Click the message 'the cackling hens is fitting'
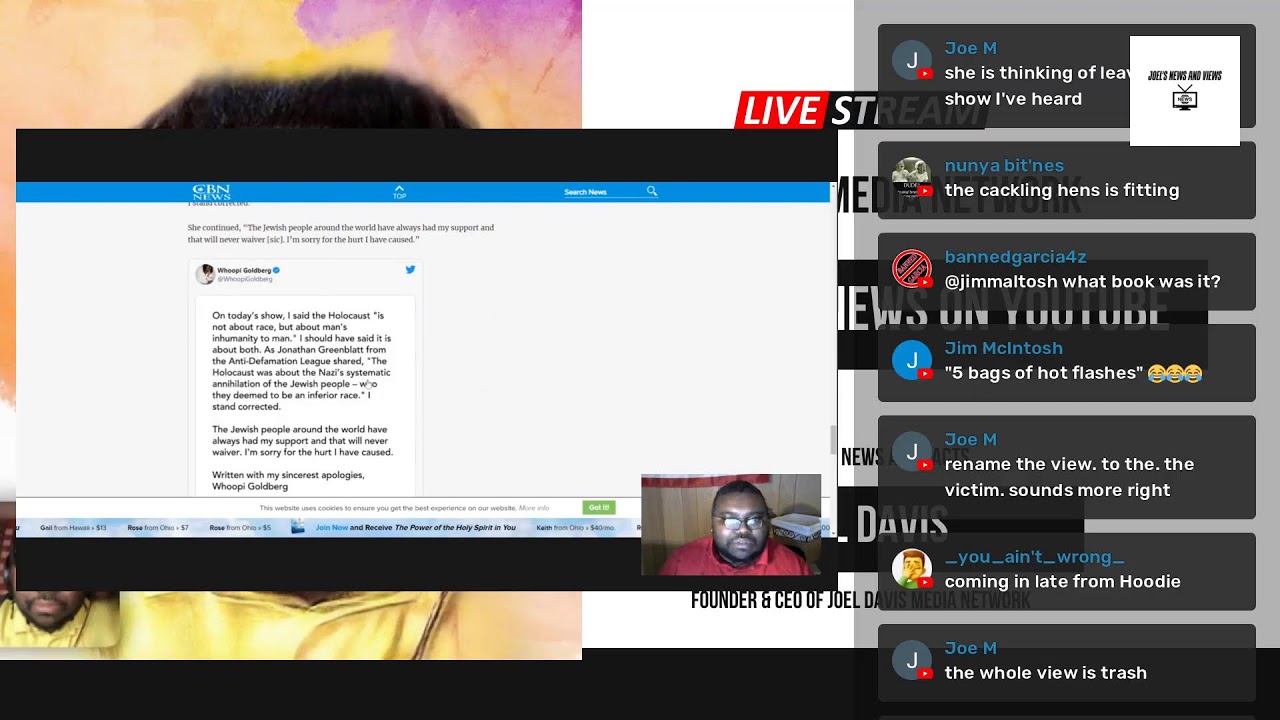Image resolution: width=1280 pixels, height=720 pixels. click(1062, 190)
